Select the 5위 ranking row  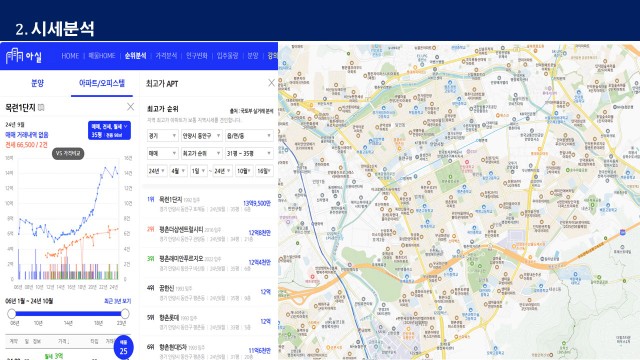(209, 322)
